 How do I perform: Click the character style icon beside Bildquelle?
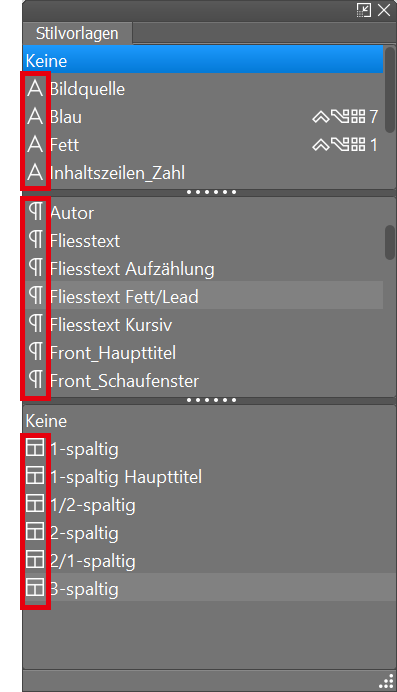[x=35, y=88]
